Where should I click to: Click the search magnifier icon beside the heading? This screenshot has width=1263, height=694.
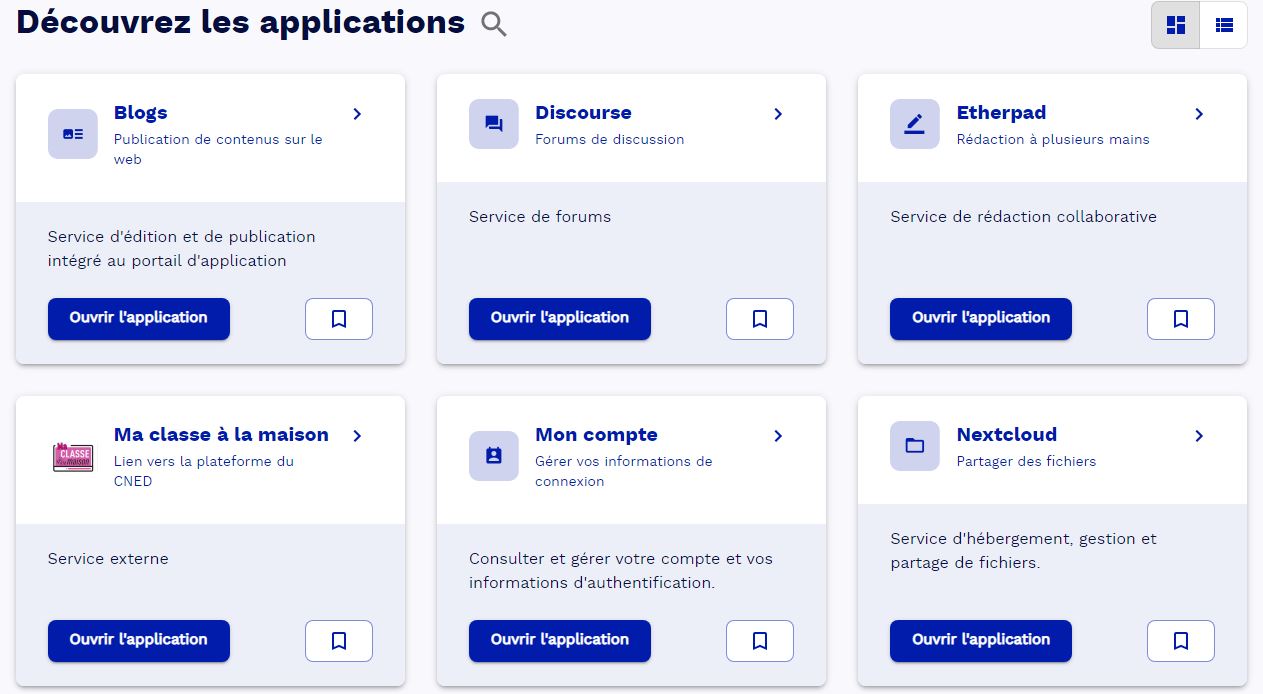click(494, 24)
